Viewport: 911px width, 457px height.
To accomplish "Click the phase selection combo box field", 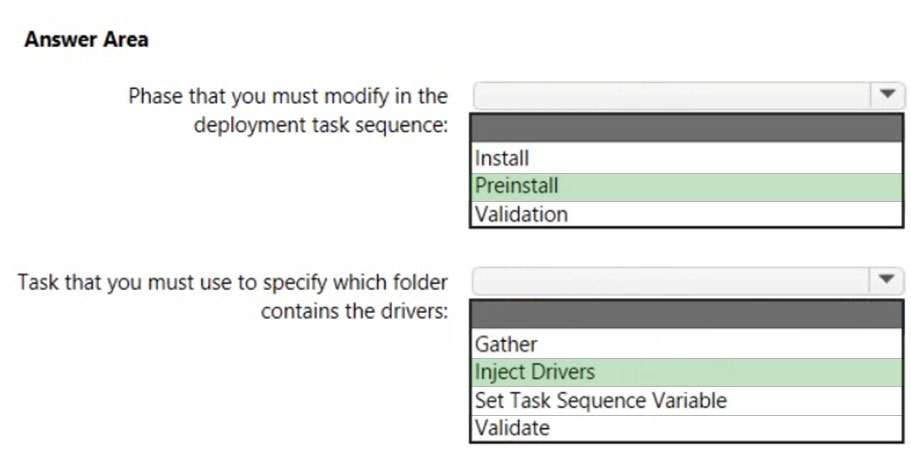I will [688, 96].
